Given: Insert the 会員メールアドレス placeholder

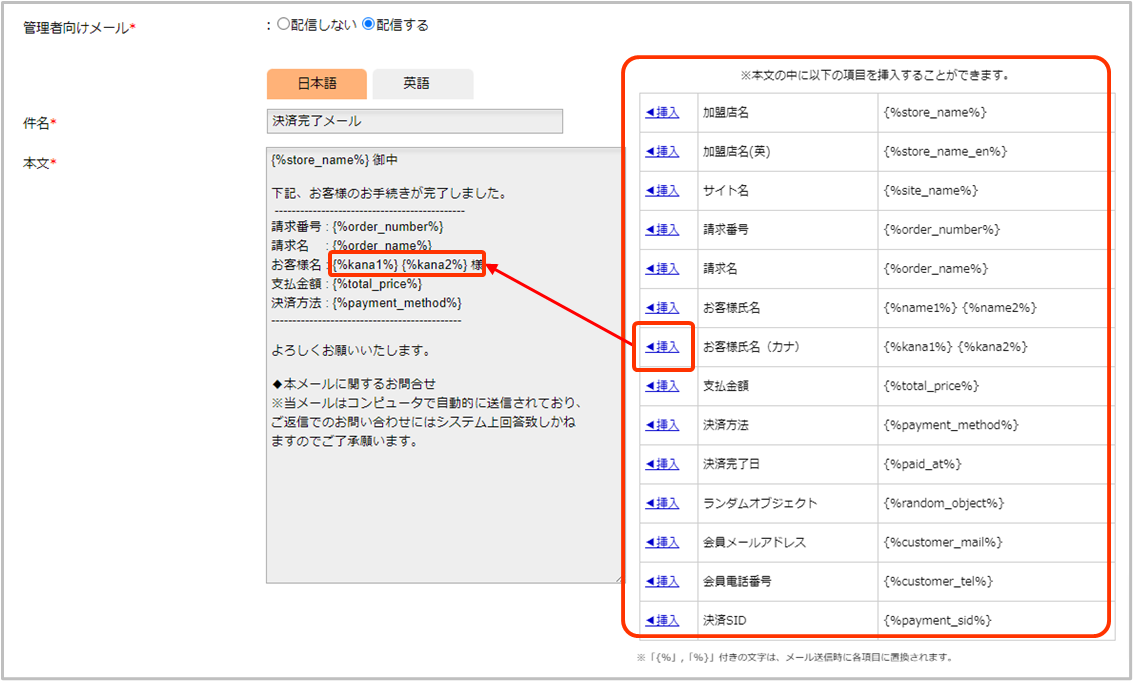Looking at the screenshot, I should (x=662, y=542).
